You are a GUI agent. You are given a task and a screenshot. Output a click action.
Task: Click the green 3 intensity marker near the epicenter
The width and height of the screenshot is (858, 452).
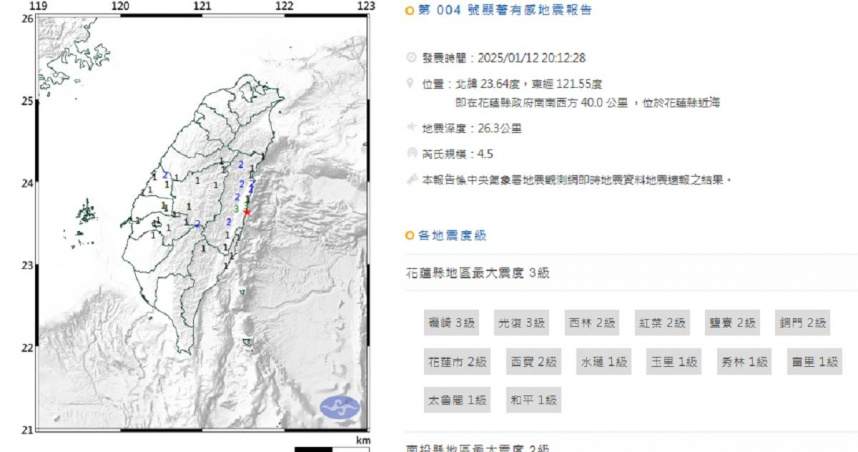point(236,209)
